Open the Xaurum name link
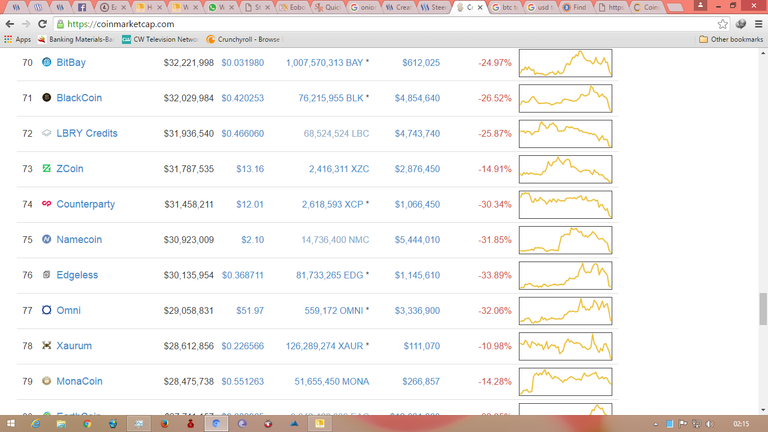Viewport: 768px width, 432px height. point(74,346)
